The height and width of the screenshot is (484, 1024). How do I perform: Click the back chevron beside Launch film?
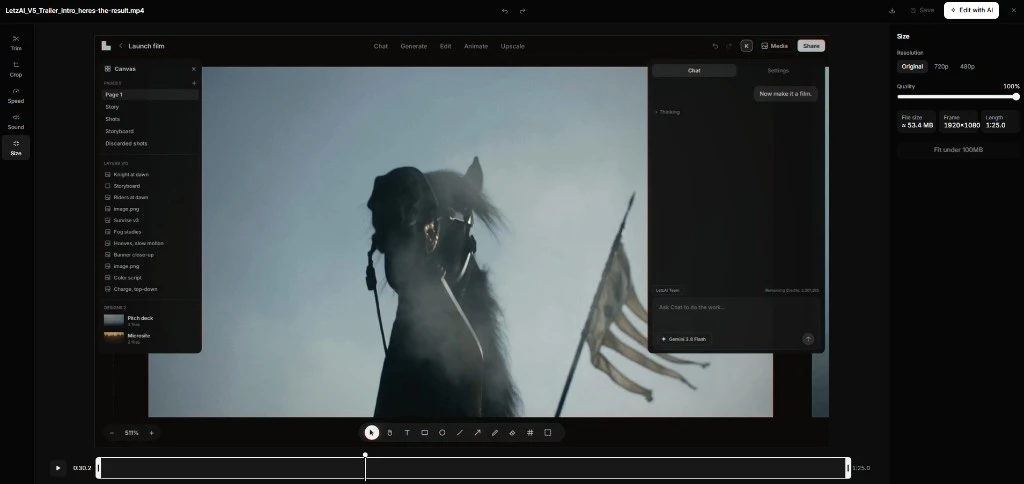(x=121, y=46)
